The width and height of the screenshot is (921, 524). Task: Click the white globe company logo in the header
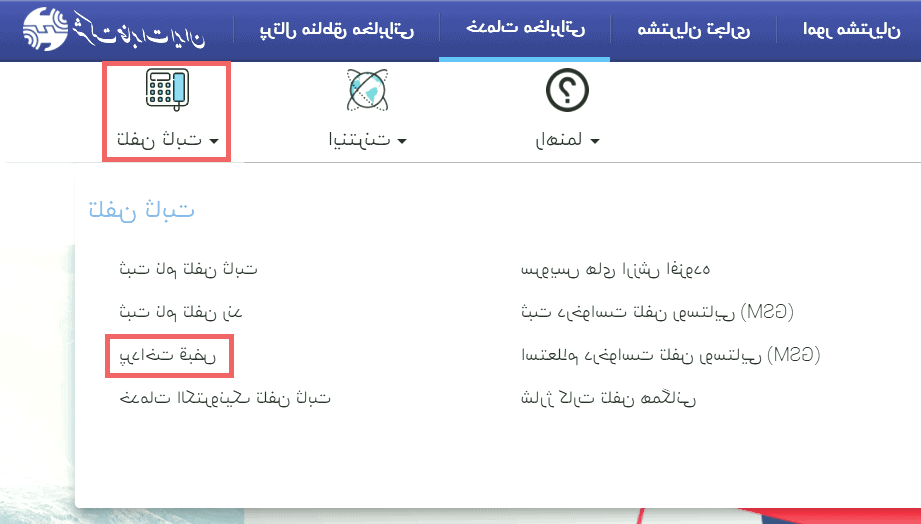(45, 29)
